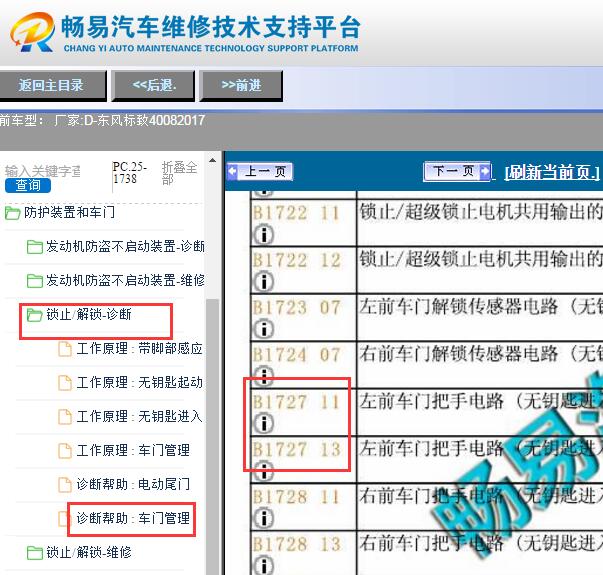Click 折叠全部 to collapse all
The image size is (603, 575).
[x=179, y=173]
